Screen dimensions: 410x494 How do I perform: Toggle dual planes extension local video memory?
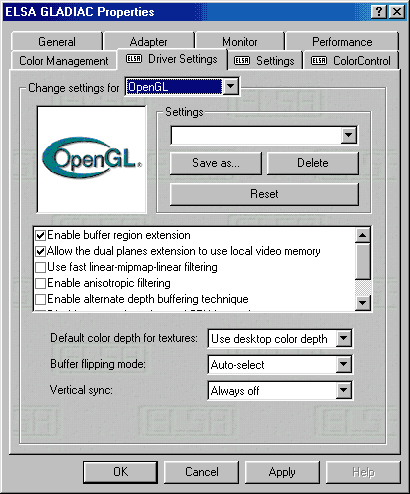pos(41,252)
